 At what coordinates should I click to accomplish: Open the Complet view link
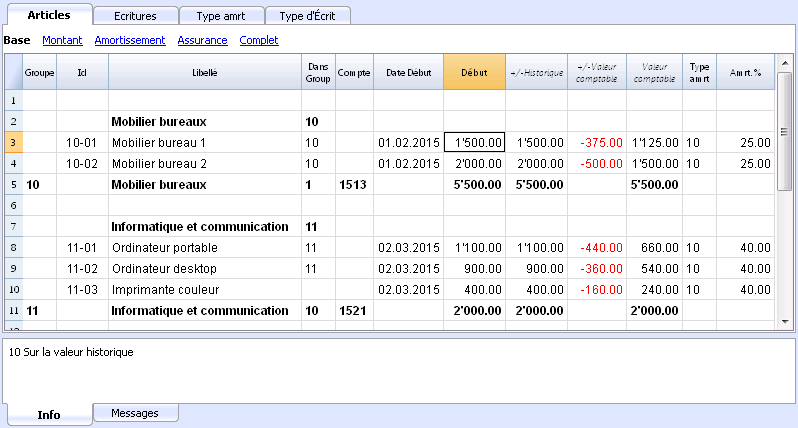(259, 40)
